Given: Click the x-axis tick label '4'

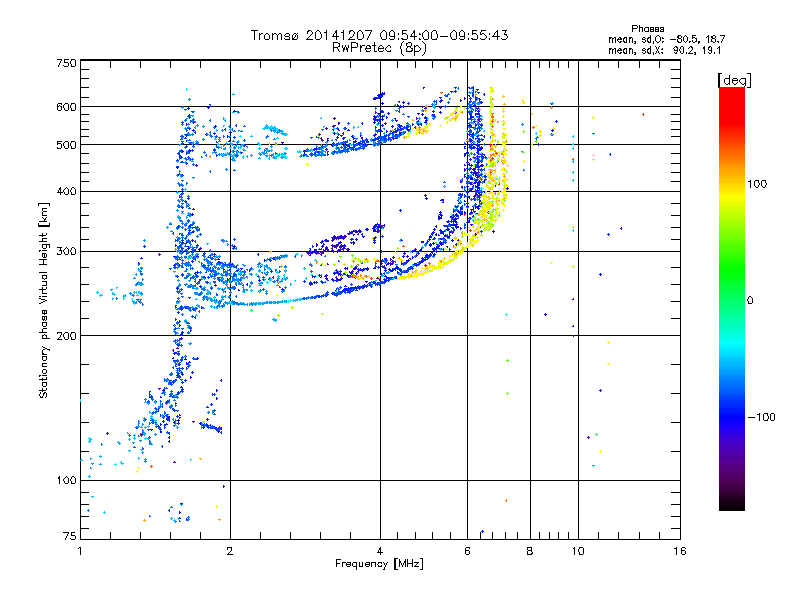Looking at the screenshot, I should click(380, 551).
